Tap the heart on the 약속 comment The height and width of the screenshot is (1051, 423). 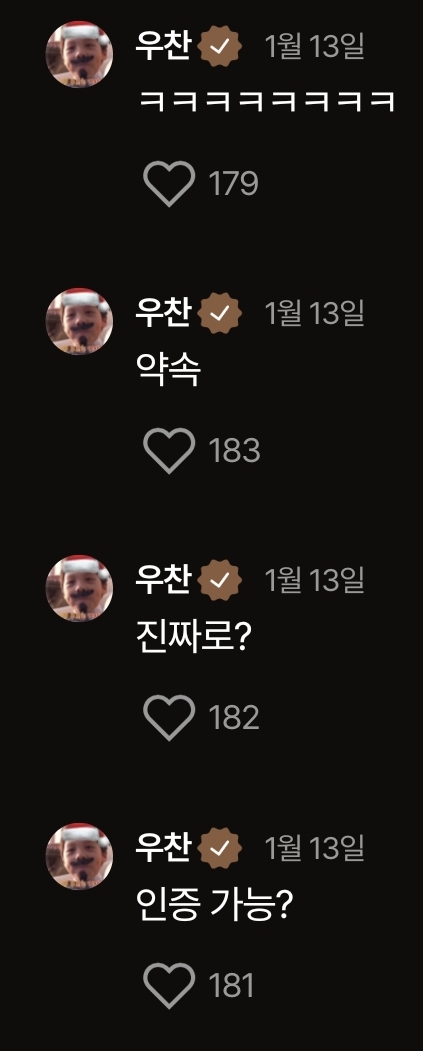click(169, 450)
